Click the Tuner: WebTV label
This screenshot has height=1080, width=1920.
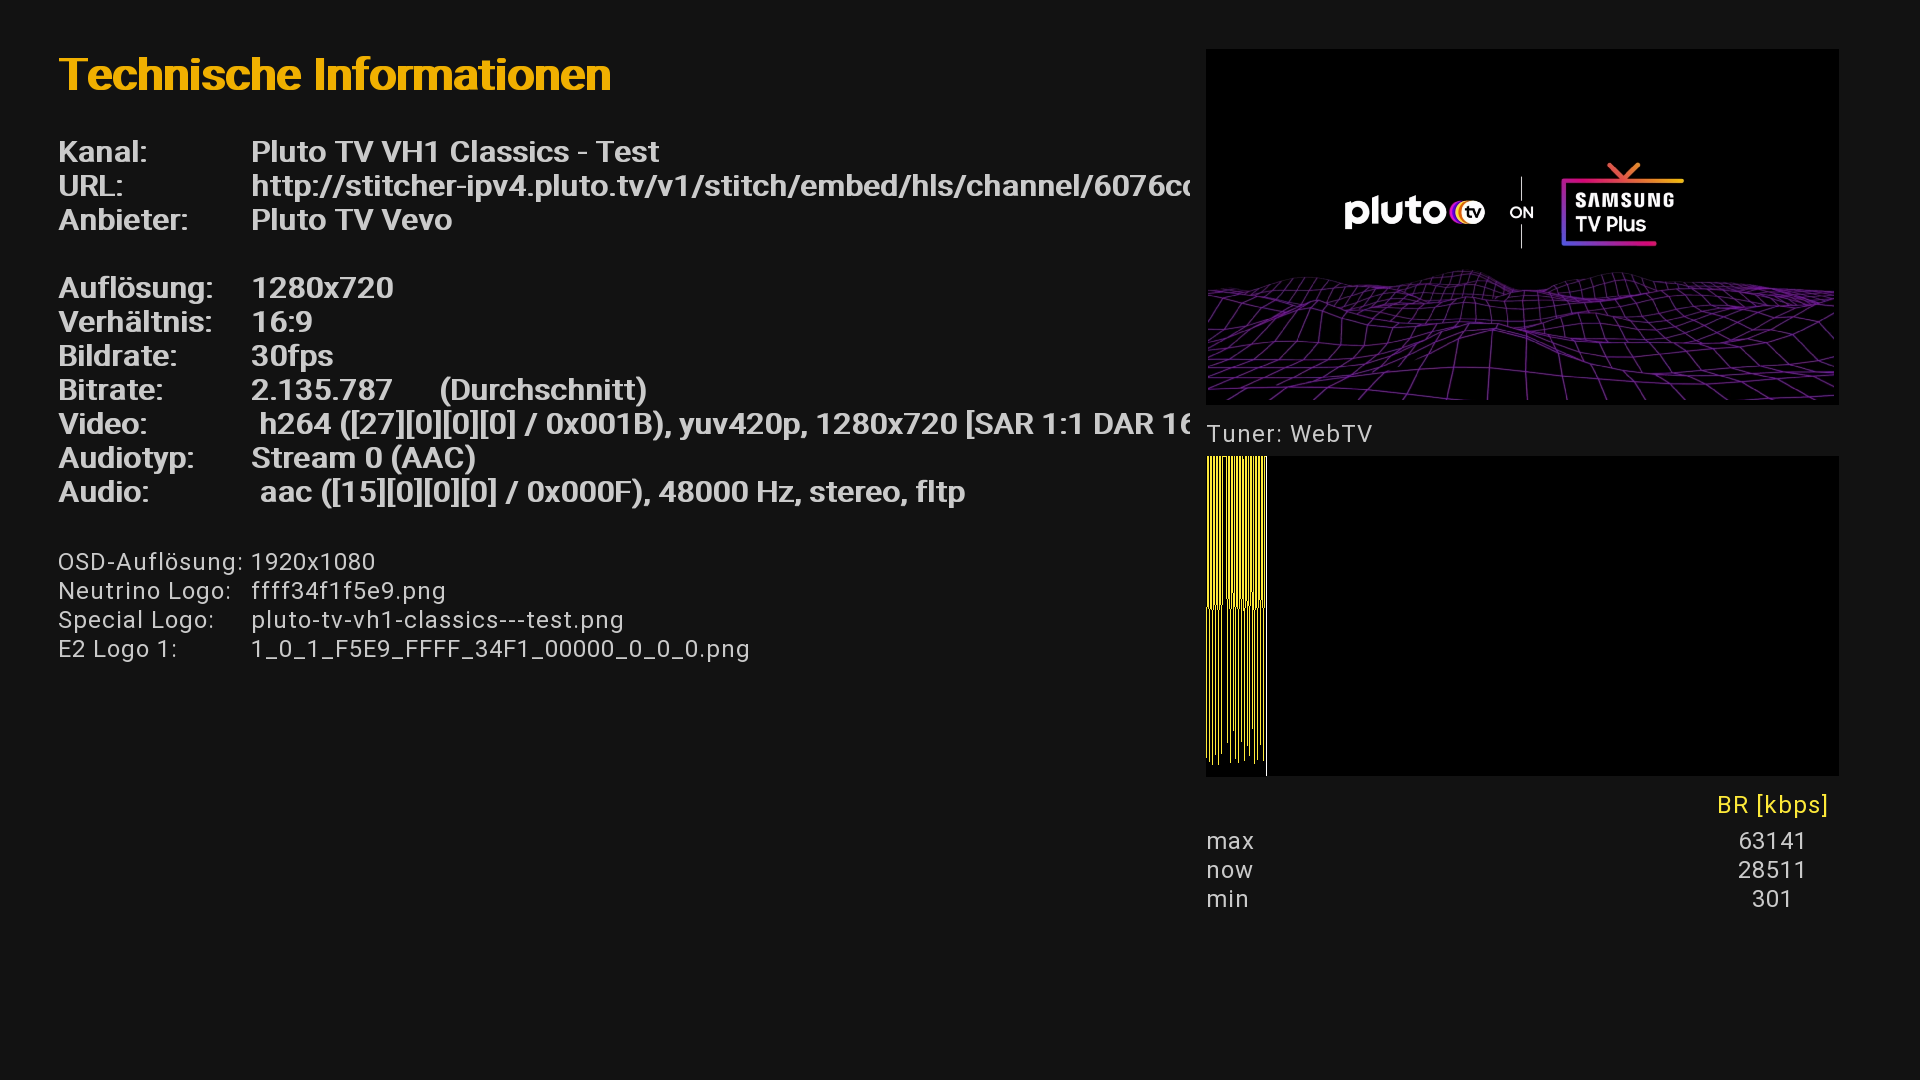pyautogui.click(x=1289, y=434)
